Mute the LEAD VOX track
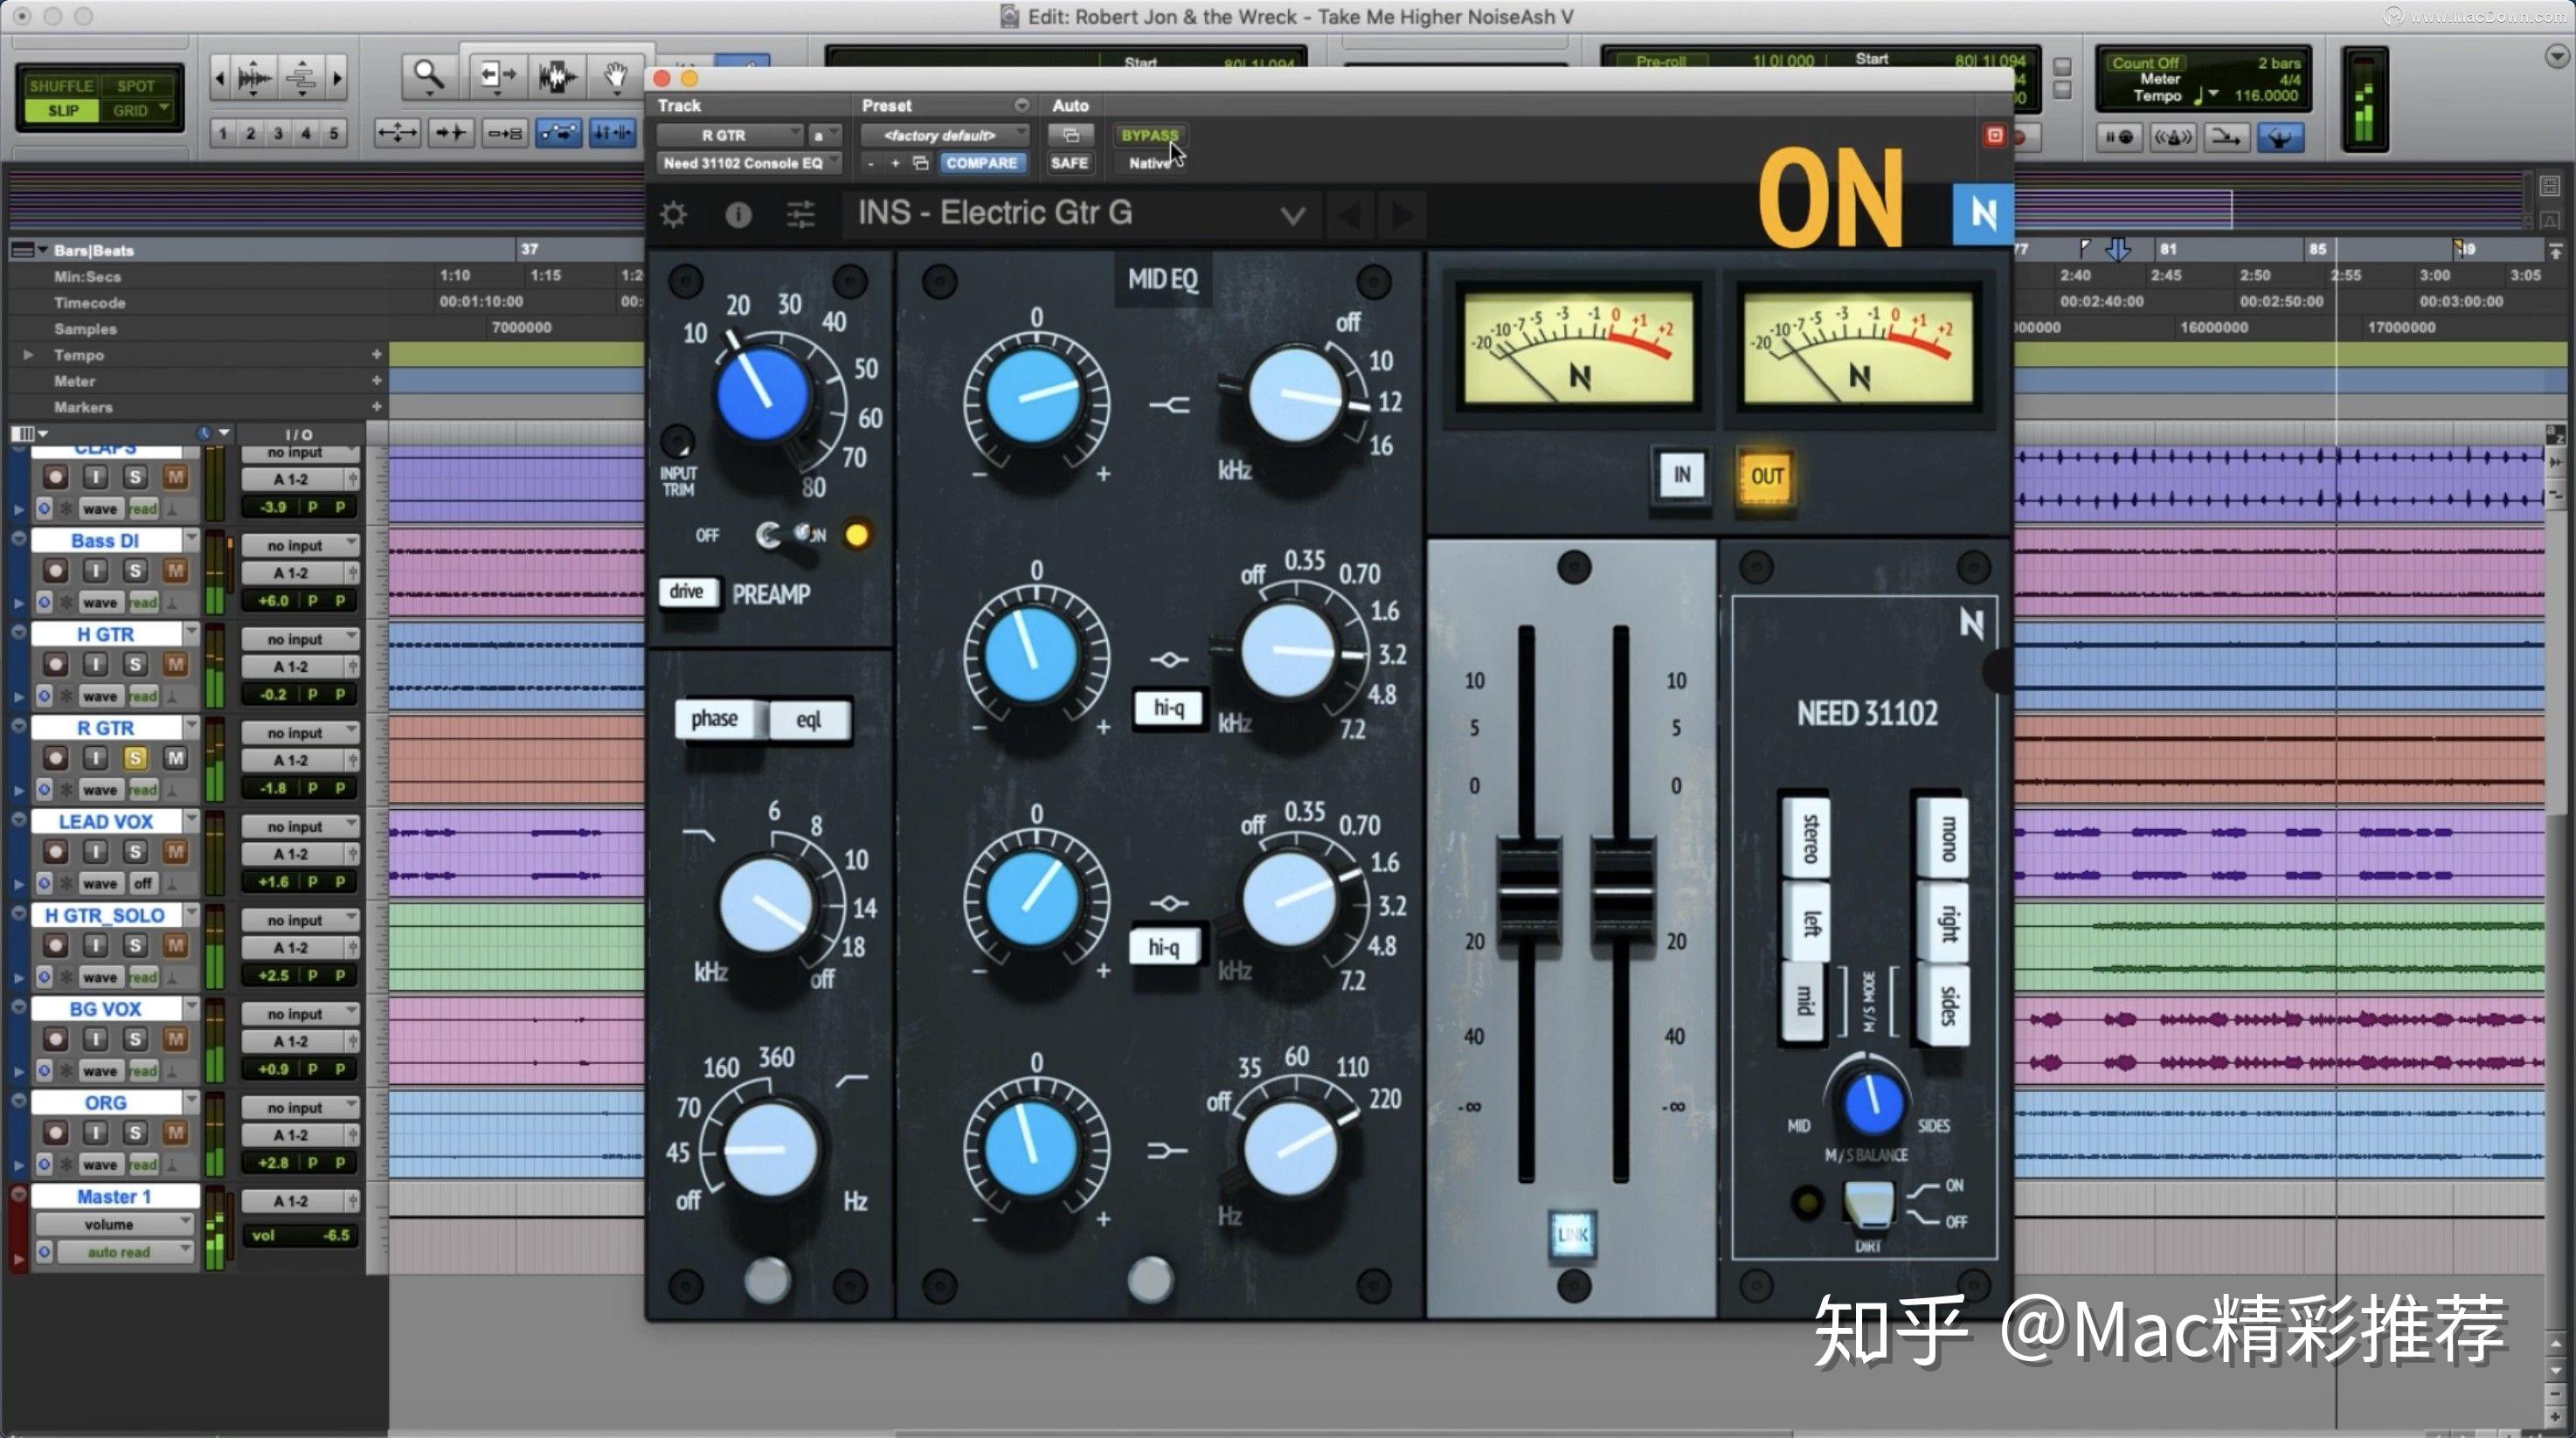 point(175,851)
